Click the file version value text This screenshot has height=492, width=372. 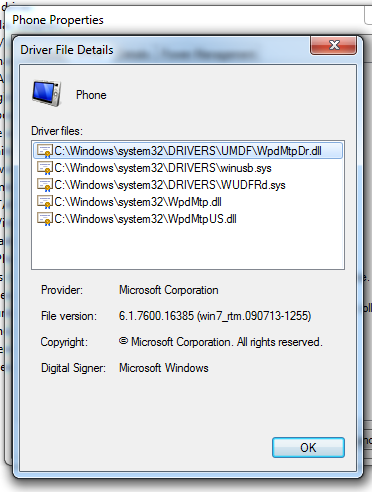point(215,316)
